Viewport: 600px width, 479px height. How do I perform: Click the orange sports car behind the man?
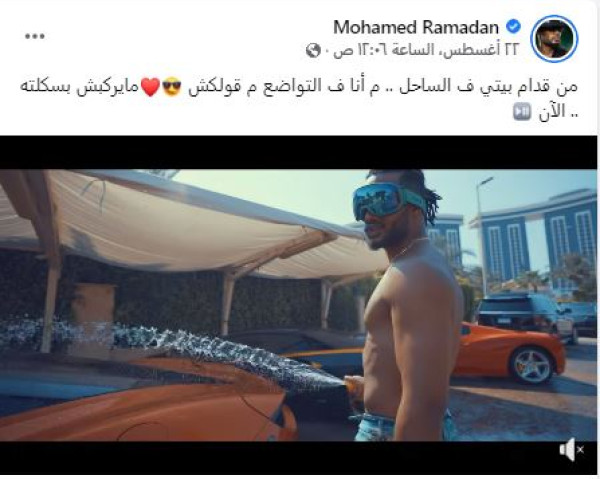pos(509,352)
